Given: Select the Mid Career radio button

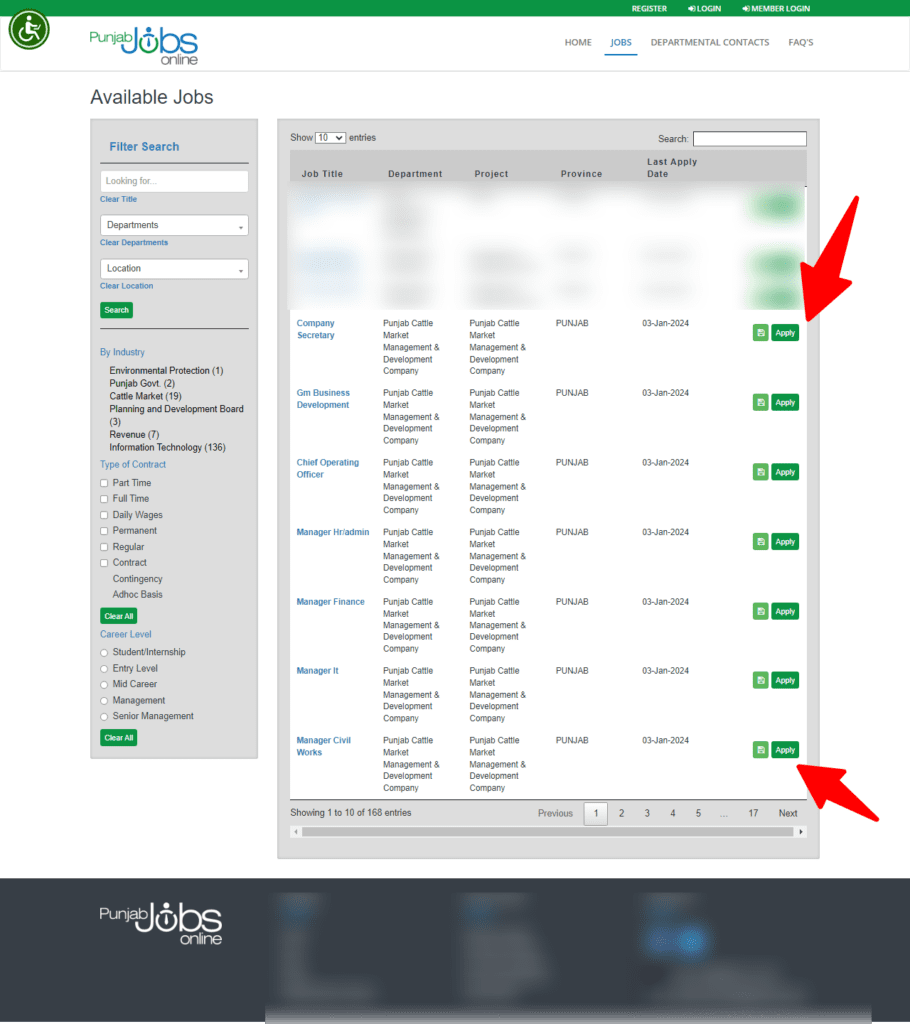Looking at the screenshot, I should tap(104, 684).
